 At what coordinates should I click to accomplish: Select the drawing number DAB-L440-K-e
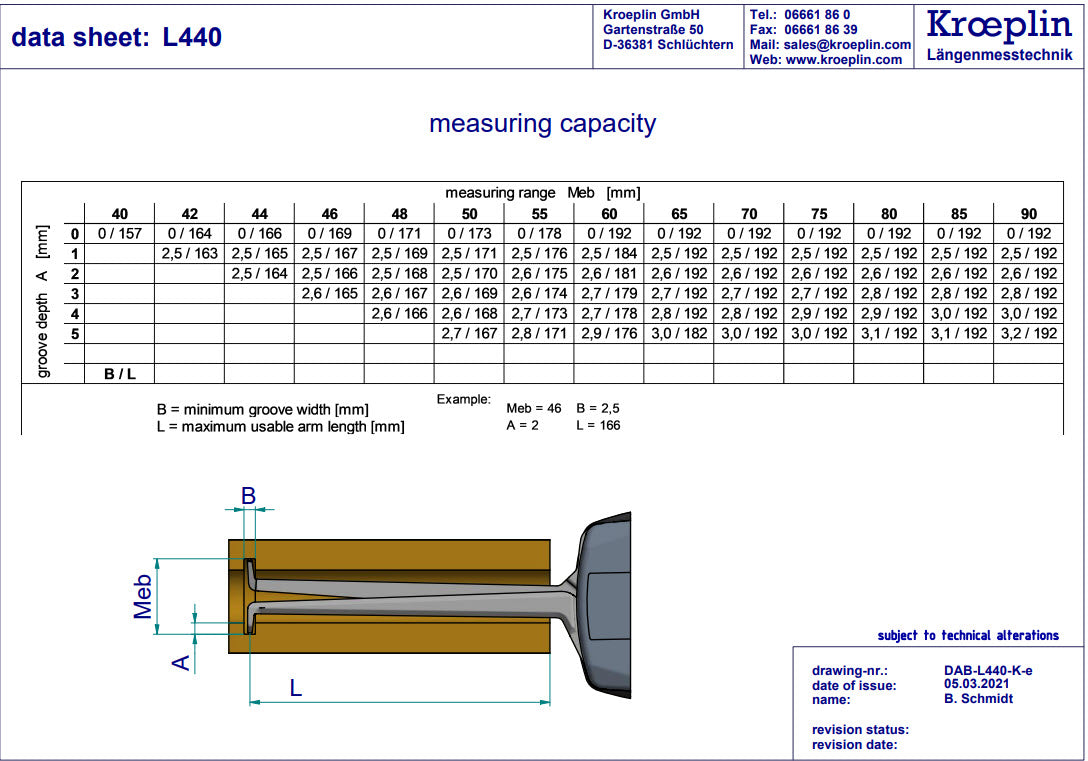[987, 671]
